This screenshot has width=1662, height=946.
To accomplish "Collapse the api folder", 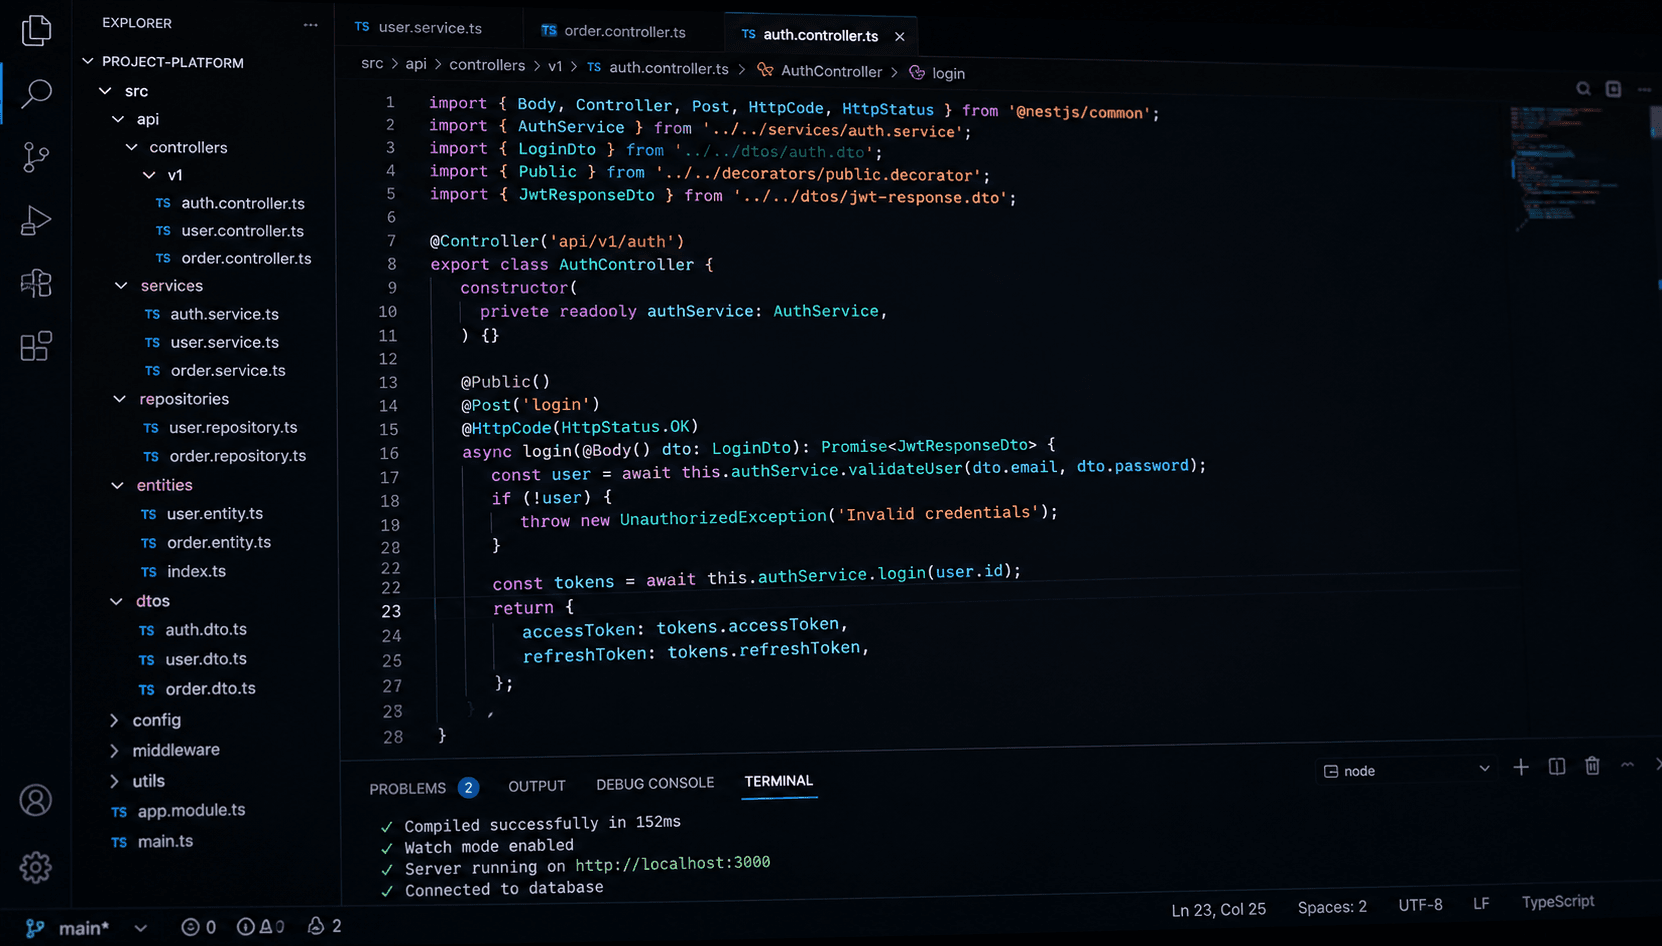I will pyautogui.click(x=118, y=119).
